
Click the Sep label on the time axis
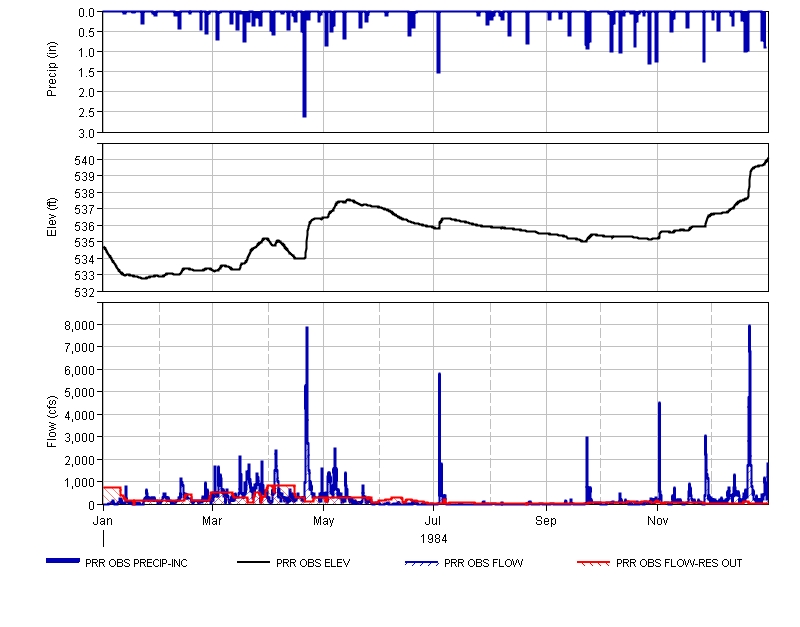[546, 521]
